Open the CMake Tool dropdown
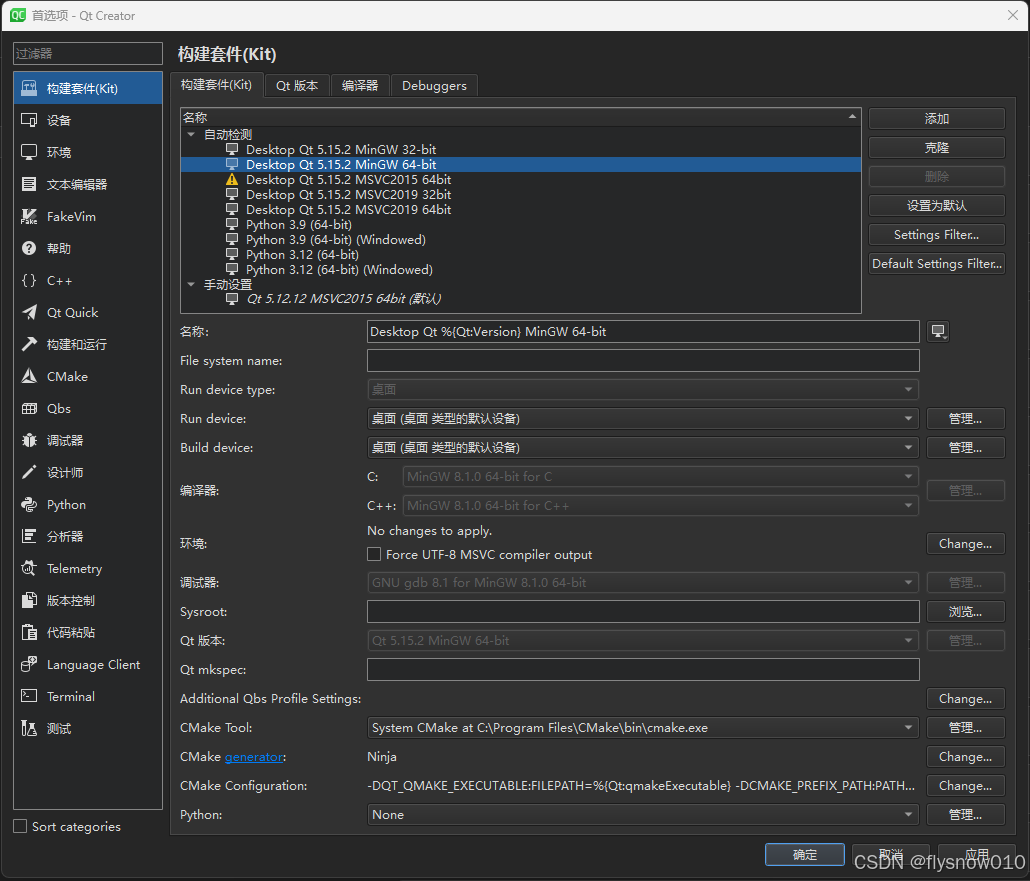Screen dimensions: 1030x881 pyautogui.click(x=642, y=728)
